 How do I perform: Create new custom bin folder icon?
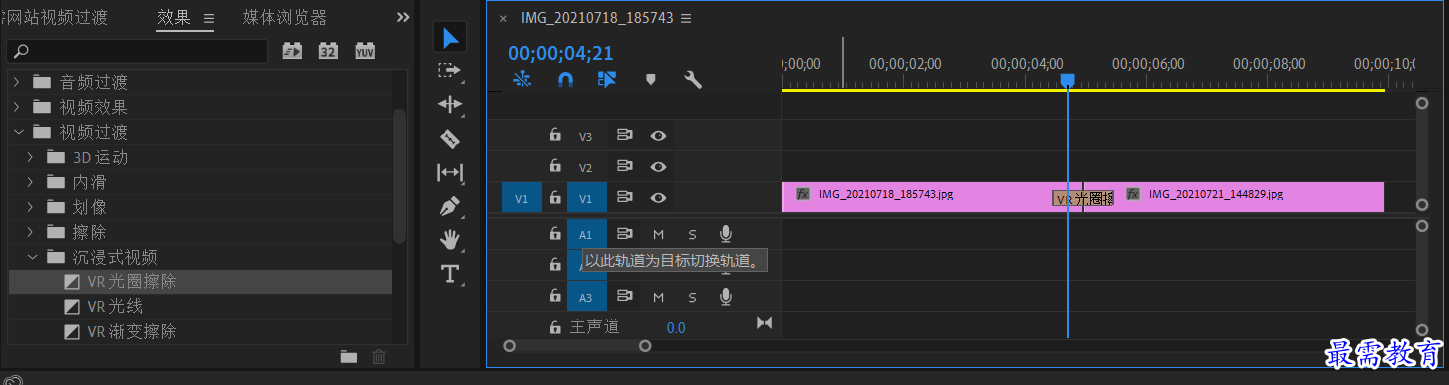click(349, 356)
